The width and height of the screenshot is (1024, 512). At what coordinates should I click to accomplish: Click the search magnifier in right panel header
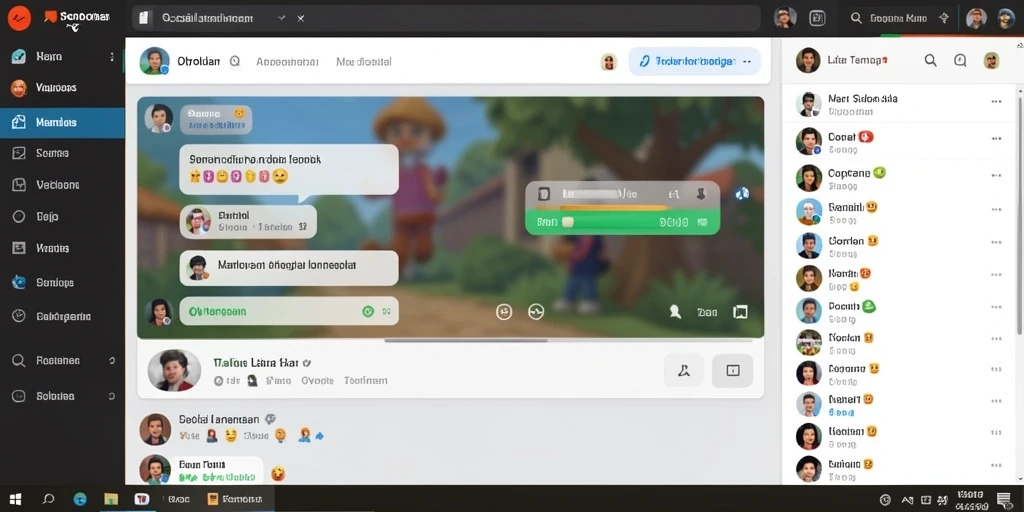(931, 61)
